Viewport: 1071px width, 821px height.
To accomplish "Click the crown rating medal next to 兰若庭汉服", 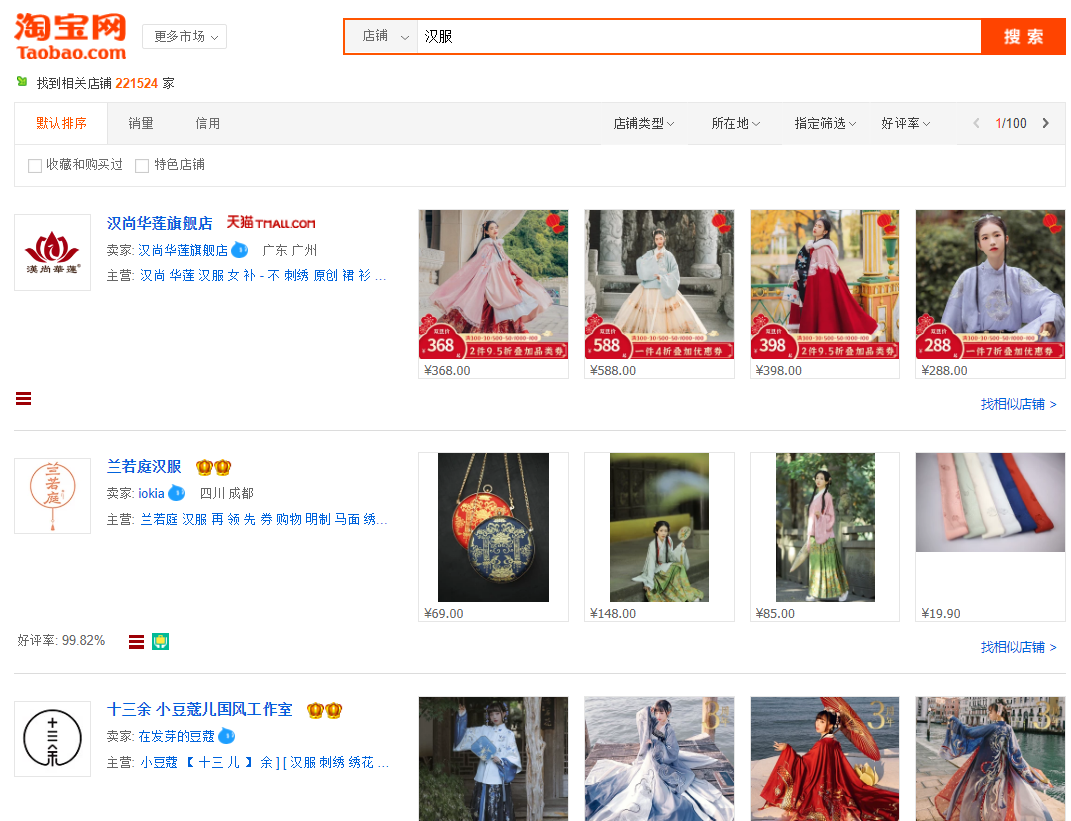I will click(x=213, y=466).
